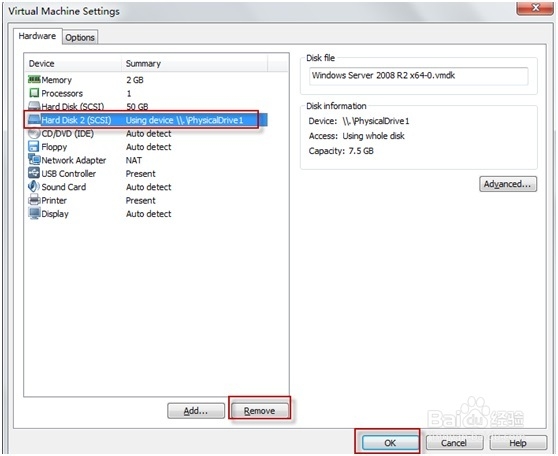Click the Hard Disk (SCSI) drive icon

point(34,106)
